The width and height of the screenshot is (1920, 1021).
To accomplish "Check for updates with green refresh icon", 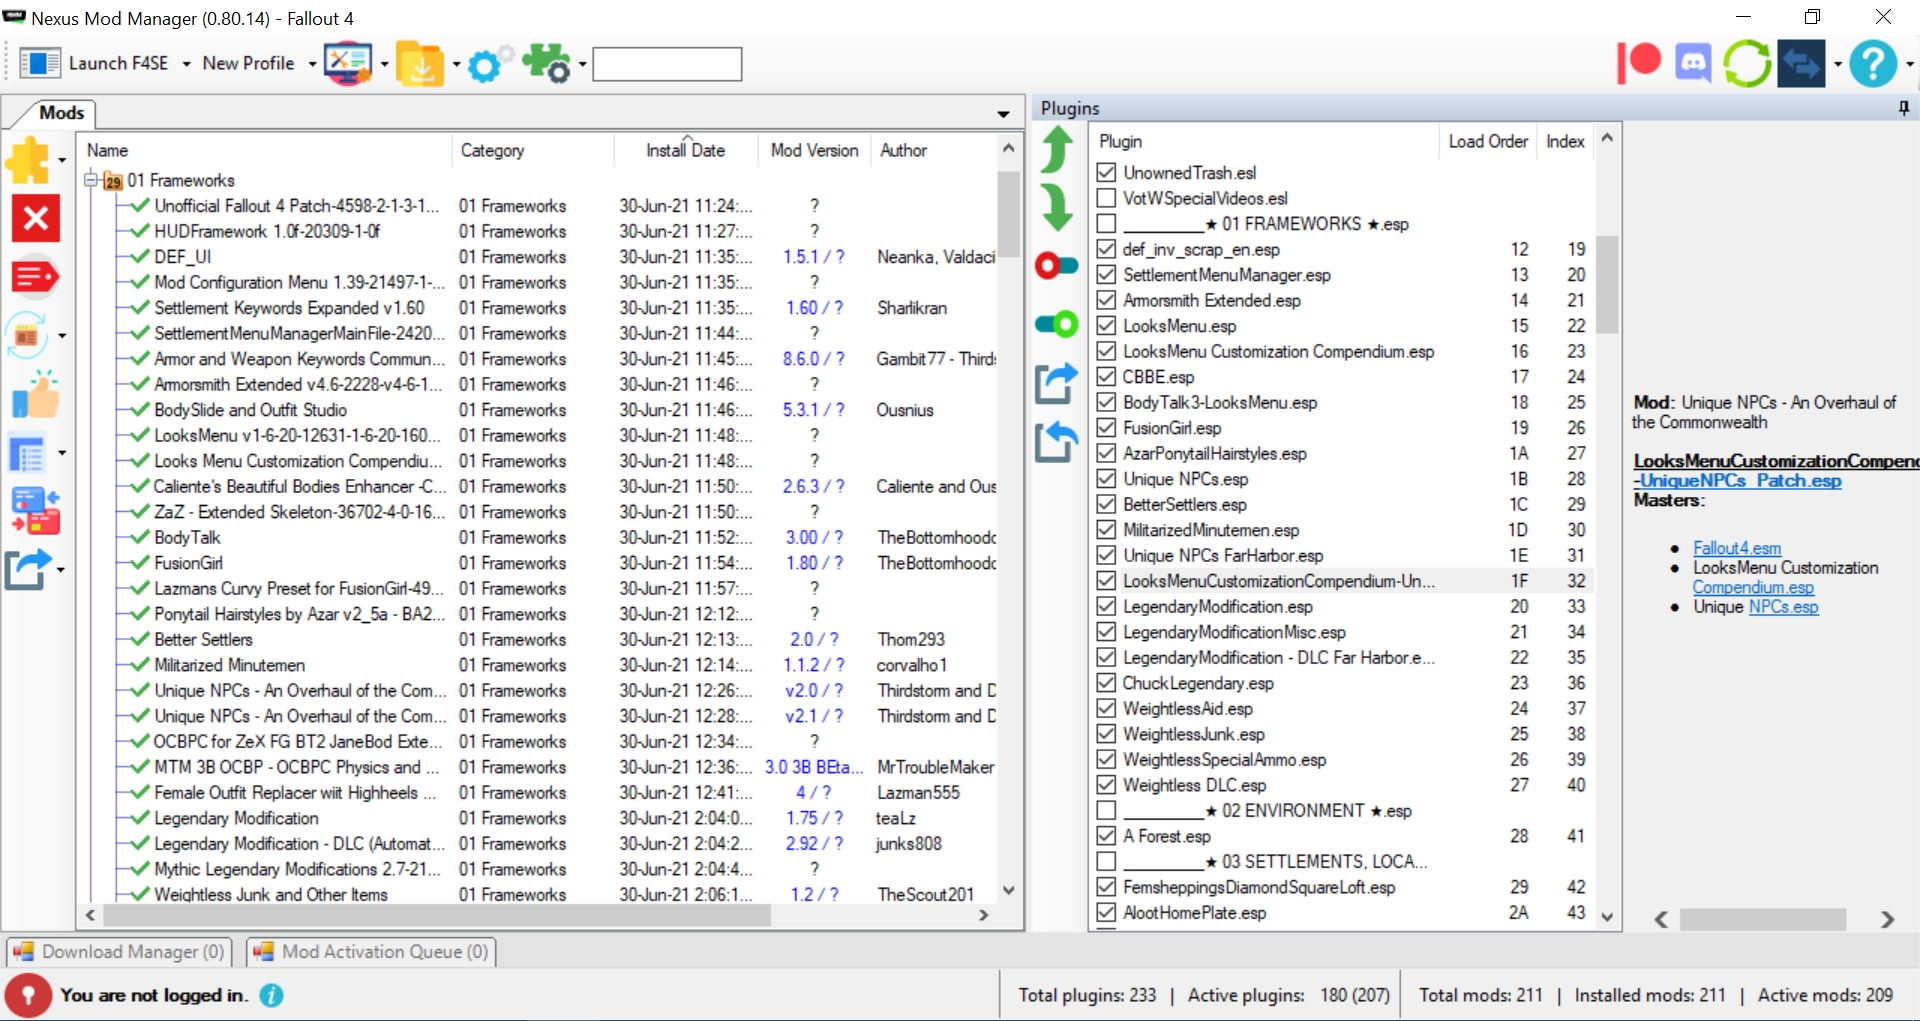I will point(1748,62).
